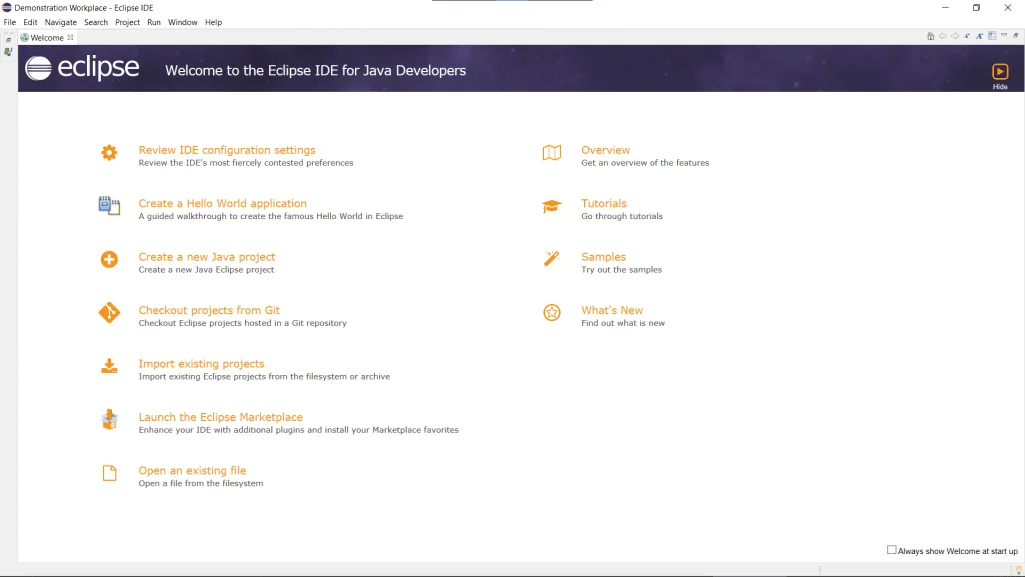The height and width of the screenshot is (577, 1025).
Task: Click text 'Try out the samples'
Action: (622, 270)
